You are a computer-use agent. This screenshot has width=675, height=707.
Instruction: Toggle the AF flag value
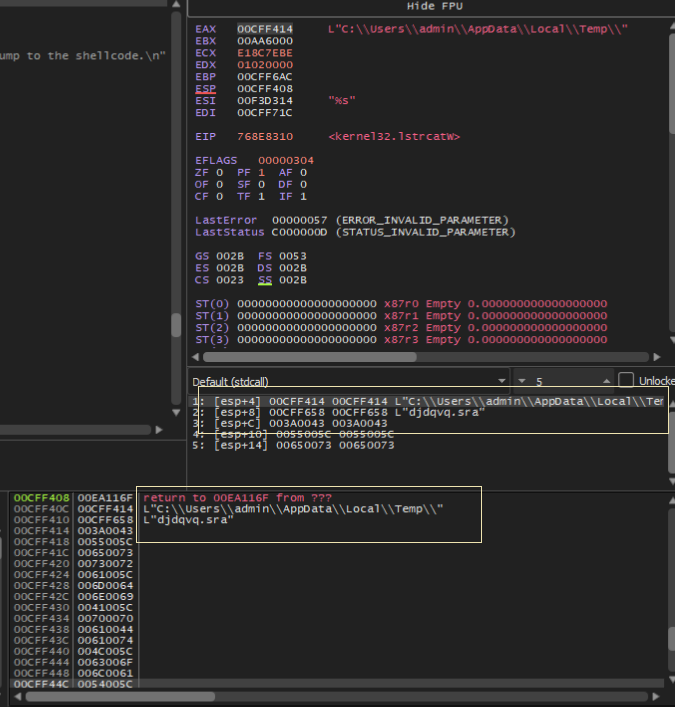(303, 173)
